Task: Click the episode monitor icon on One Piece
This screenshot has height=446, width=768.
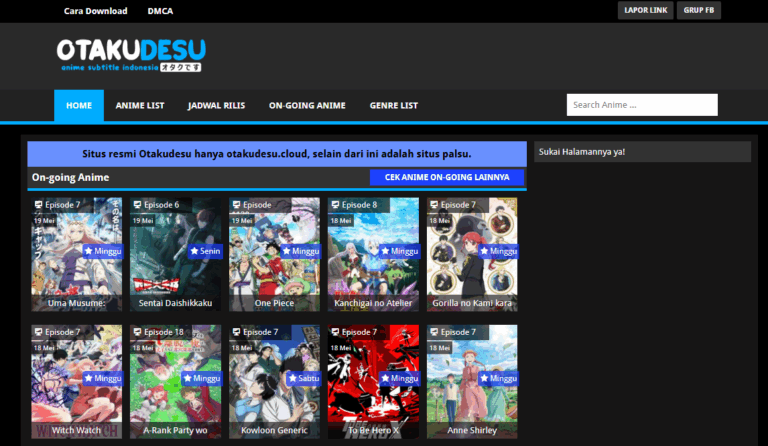Action: pos(236,205)
